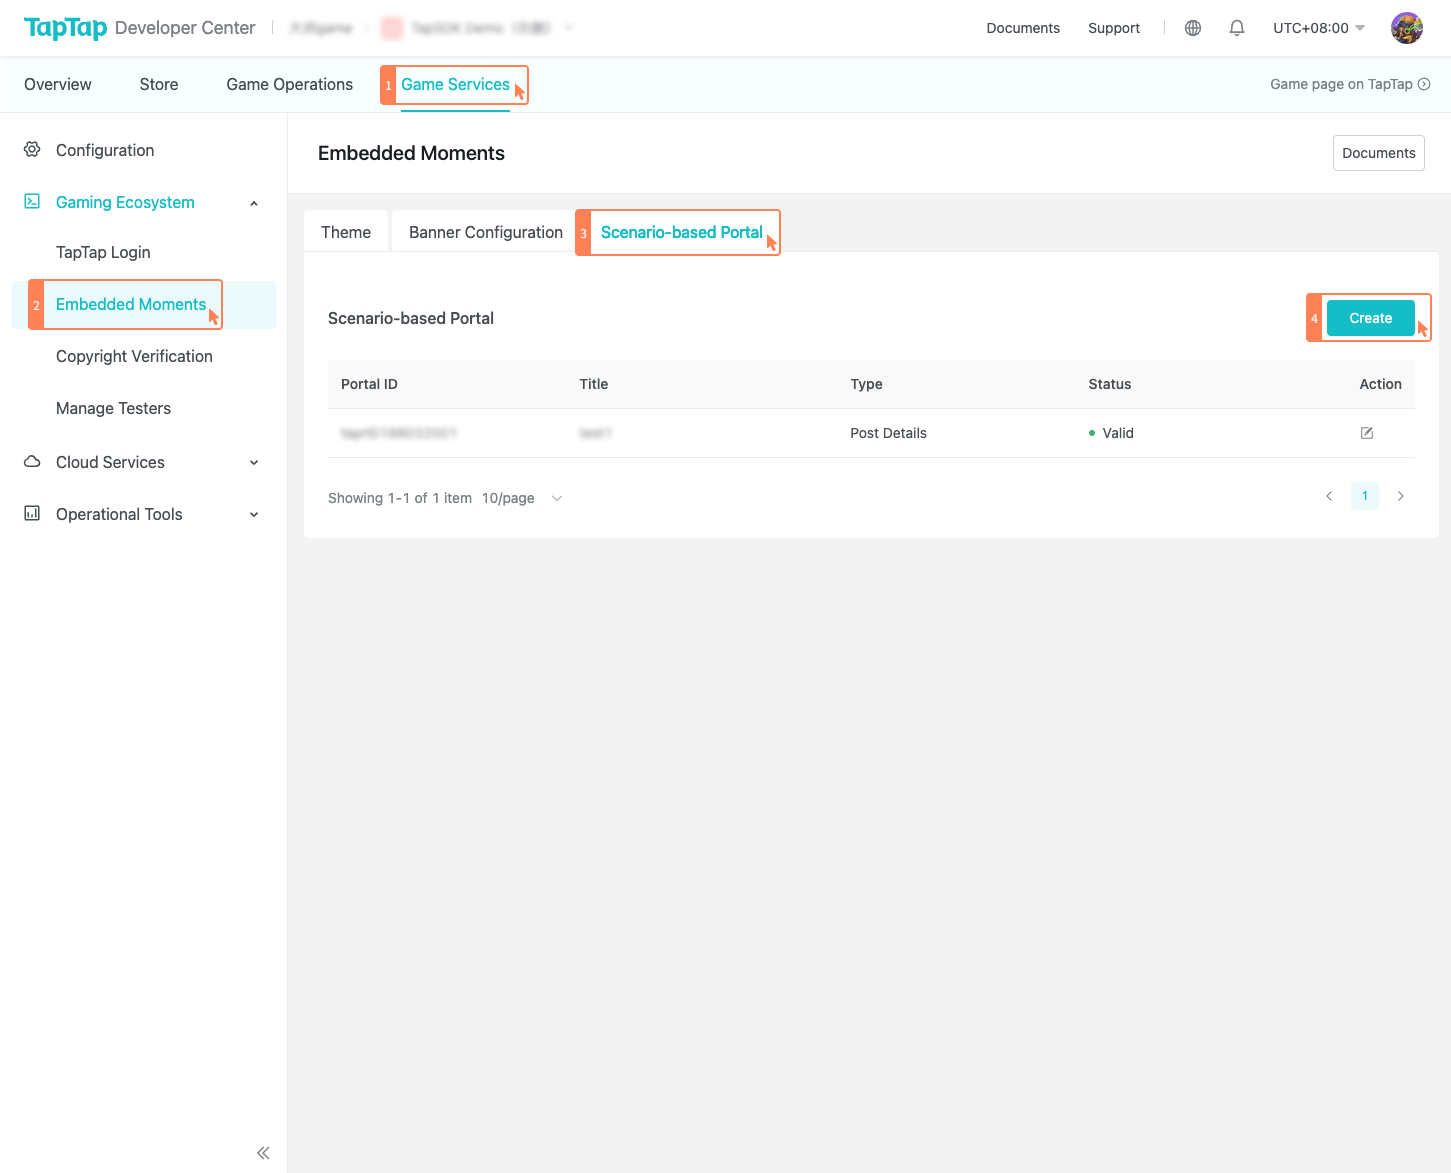Open the game selector dropdown arrow
The width and height of the screenshot is (1451, 1173).
tap(568, 28)
